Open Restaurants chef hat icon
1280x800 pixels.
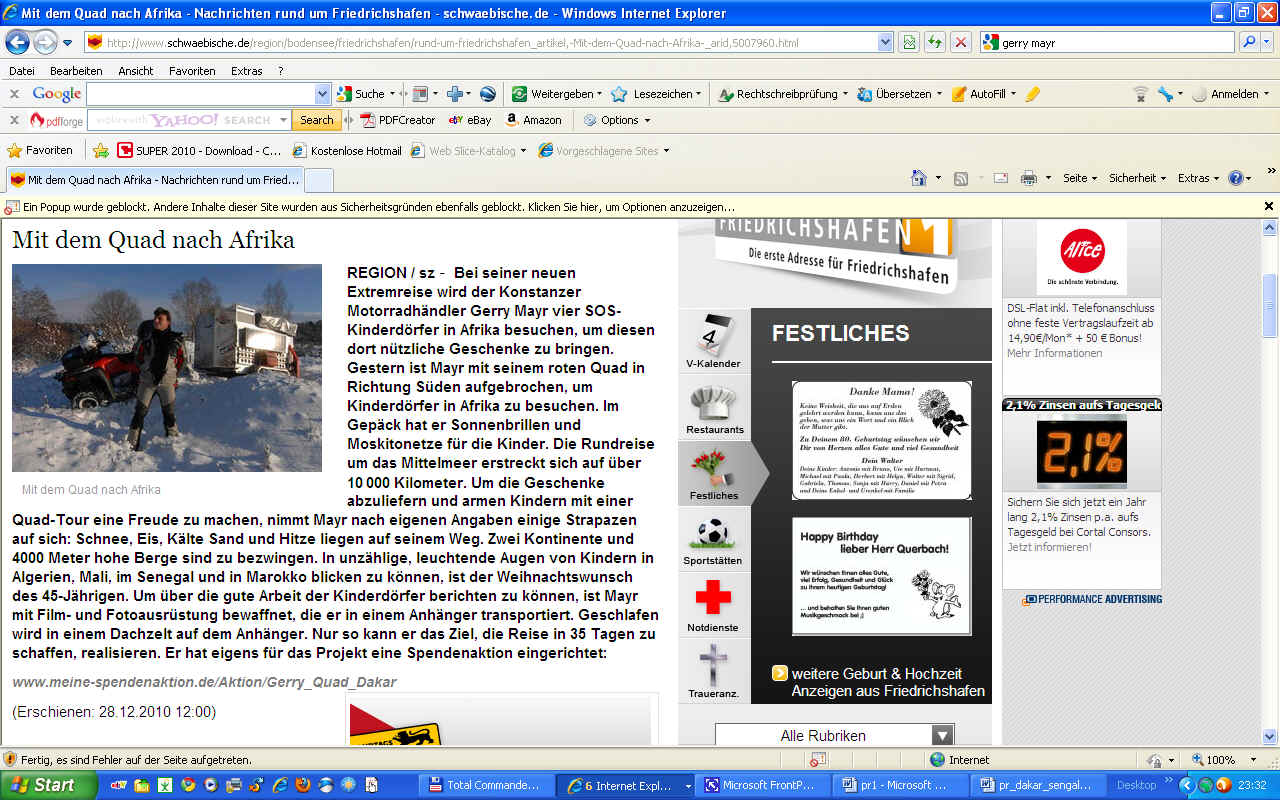pos(713,407)
